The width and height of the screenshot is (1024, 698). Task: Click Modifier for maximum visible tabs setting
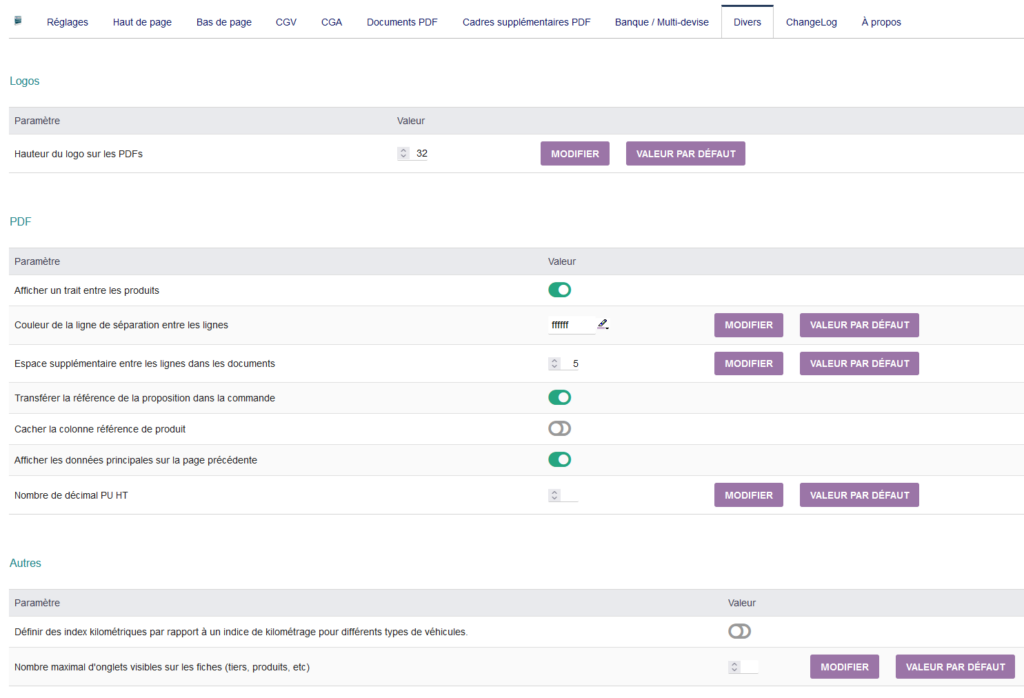844,667
